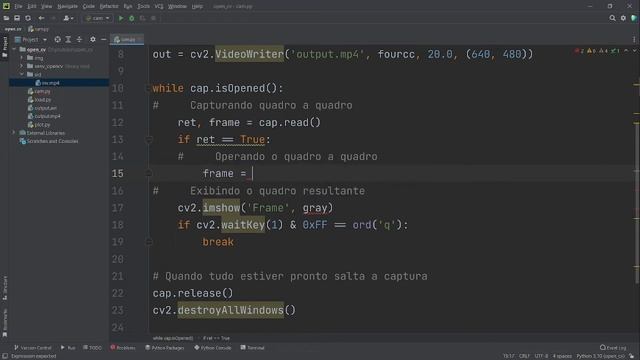Expand the venv library root folder
This screenshot has width=640, height=360.
pyautogui.click(x=22, y=66)
